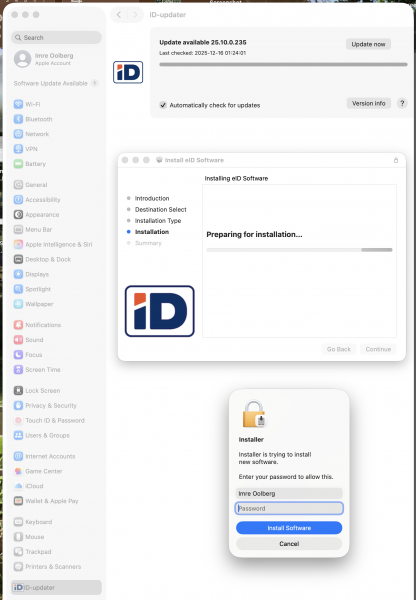Select the Spotlight icon
Image resolution: width=416 pixels, height=600 pixels.
(x=18, y=289)
